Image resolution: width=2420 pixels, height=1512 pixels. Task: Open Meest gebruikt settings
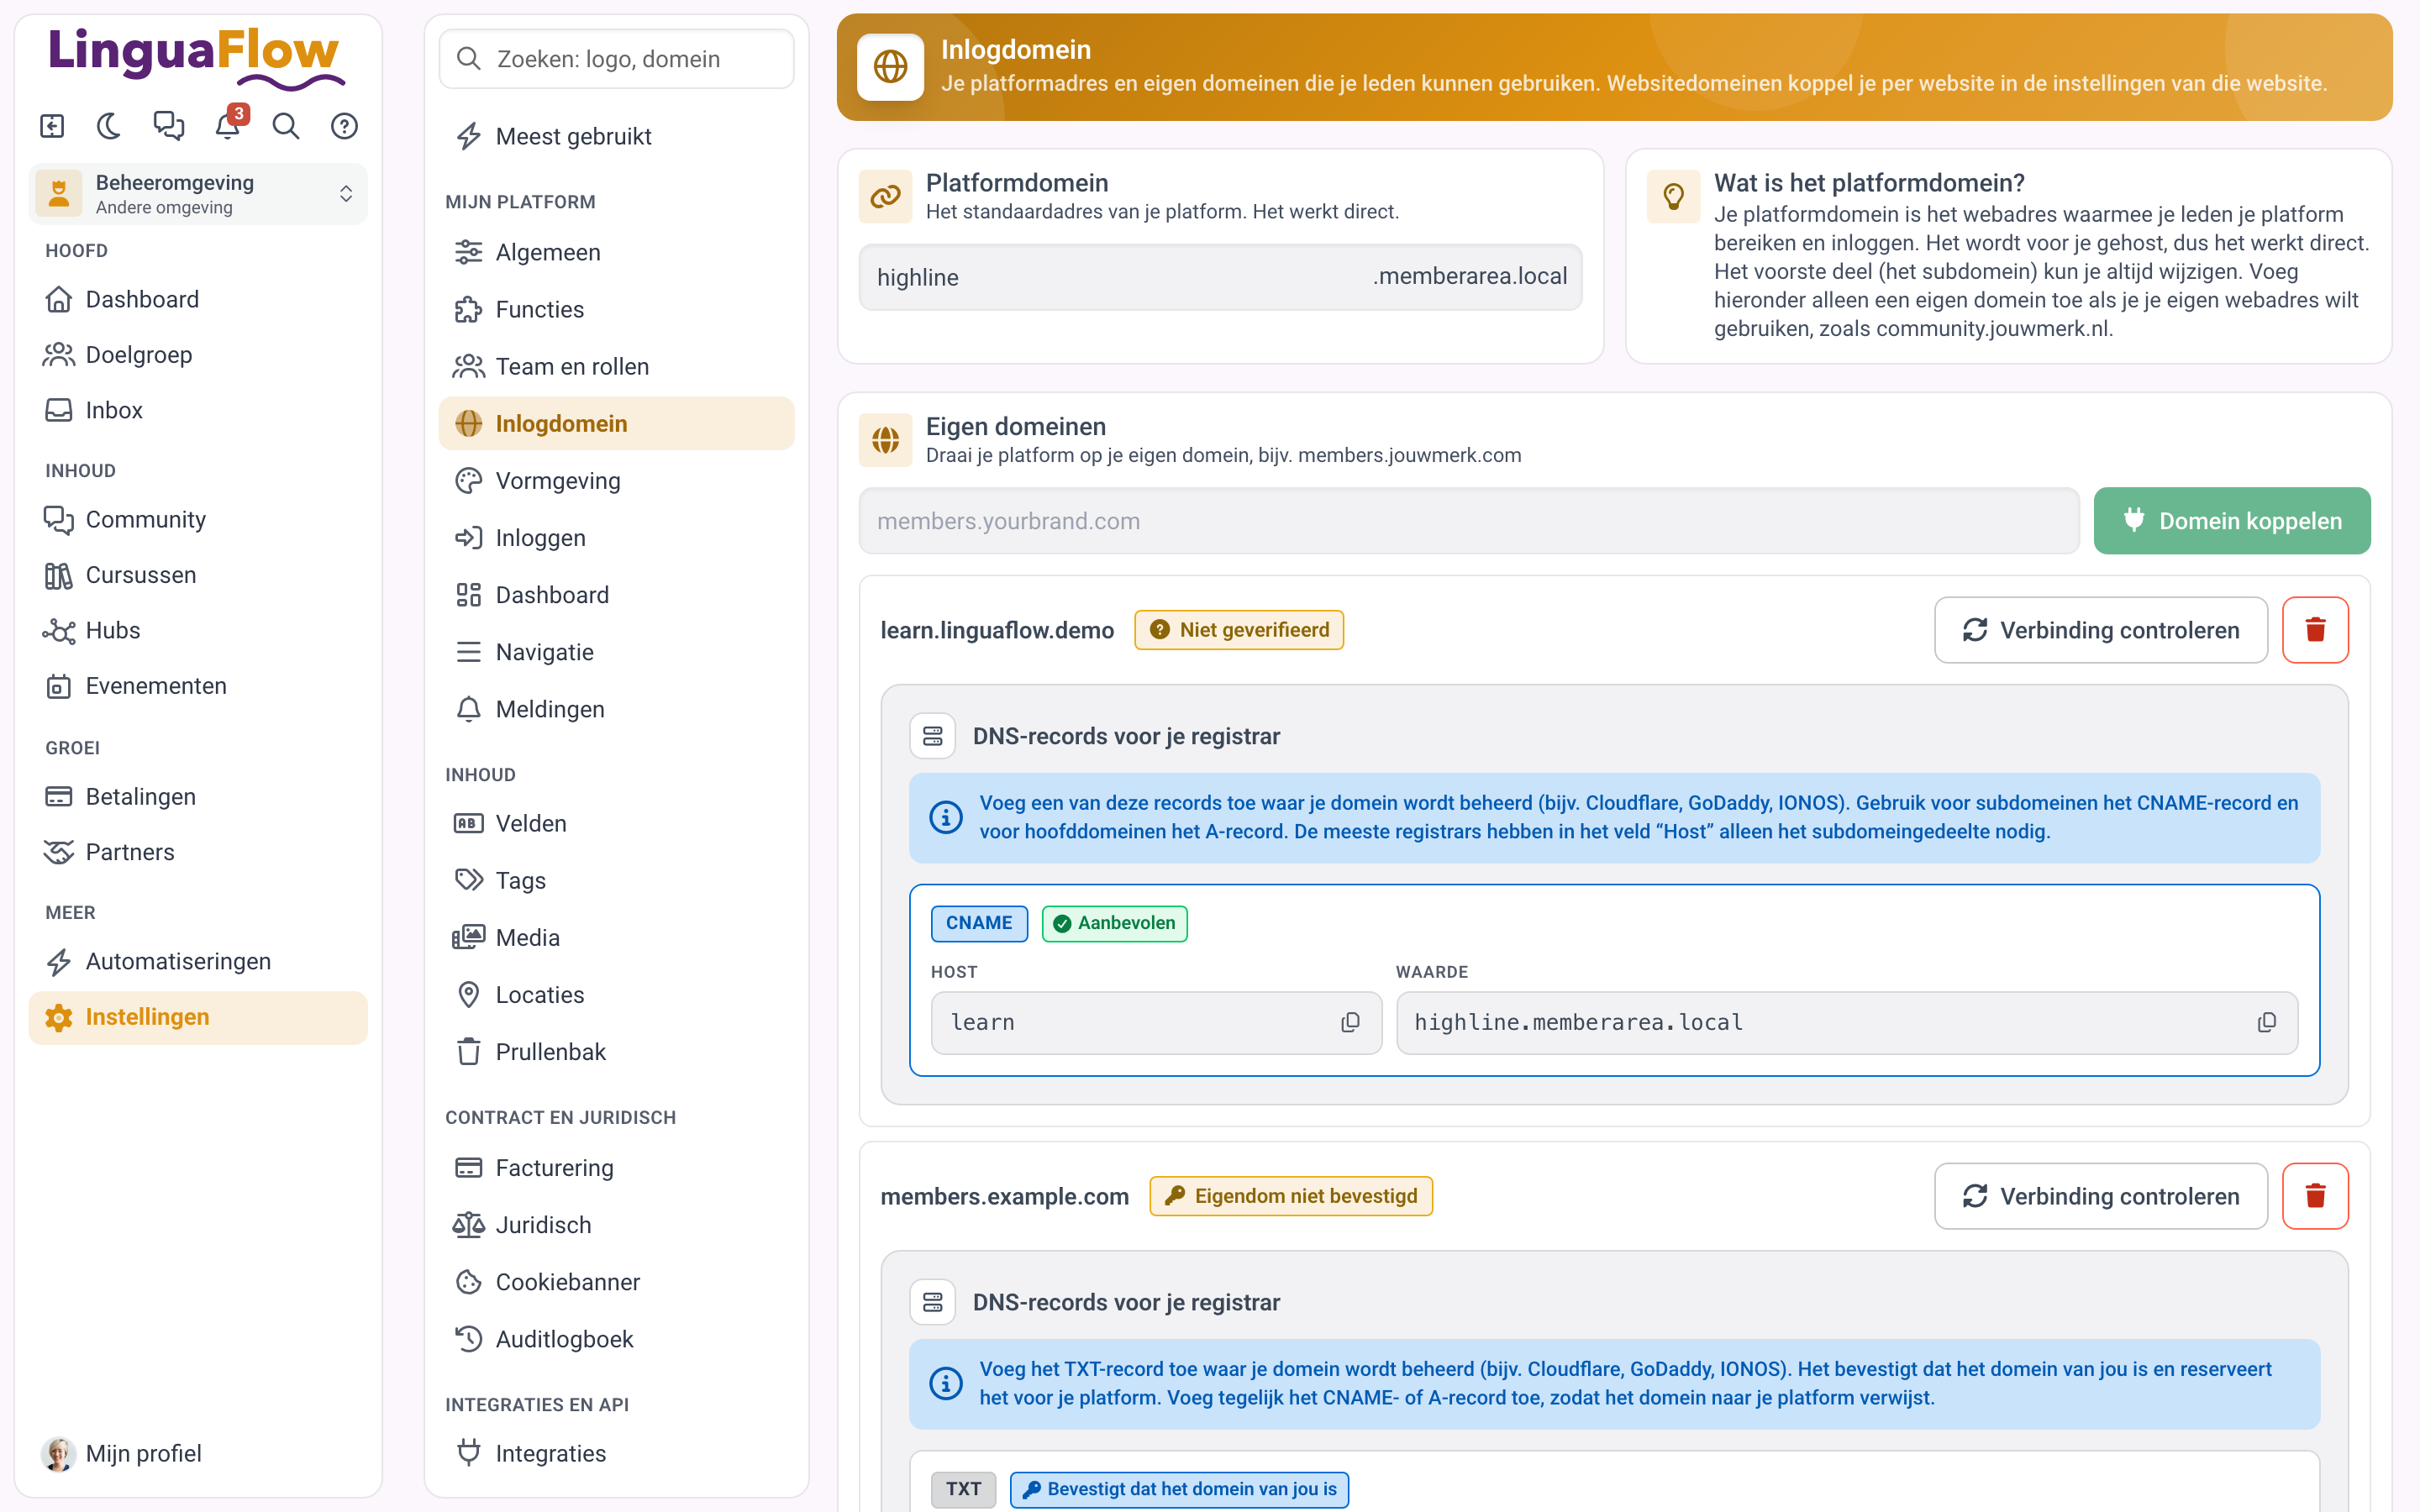point(616,136)
